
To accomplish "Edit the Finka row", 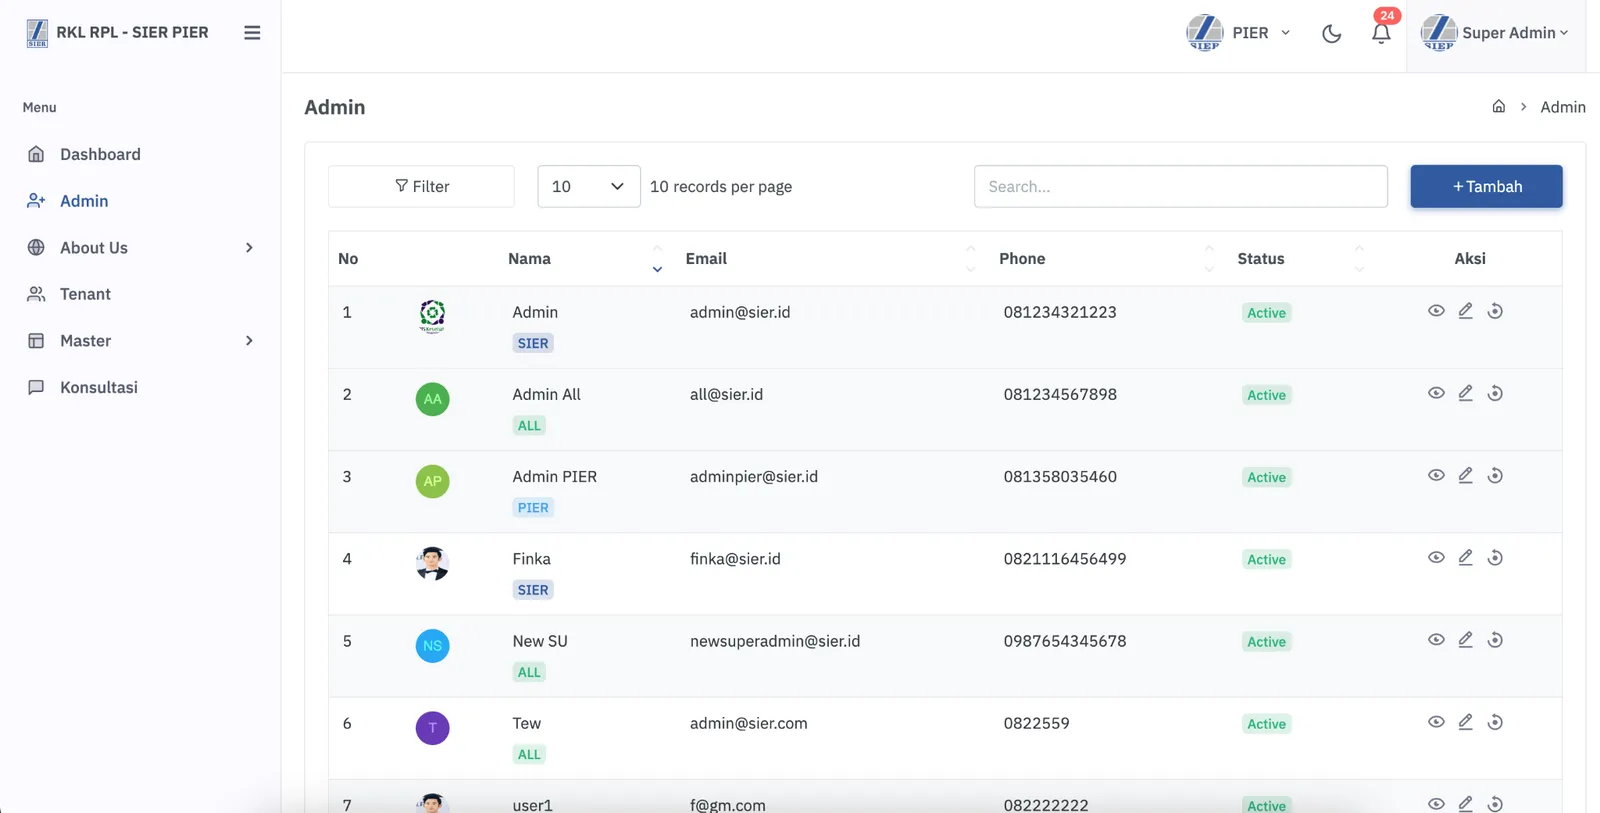I will (1465, 557).
